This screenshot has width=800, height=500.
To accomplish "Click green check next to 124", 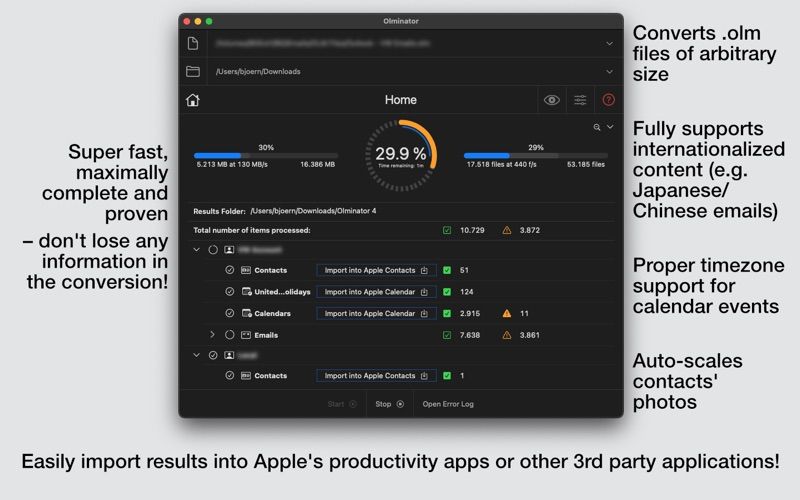I will click(447, 292).
